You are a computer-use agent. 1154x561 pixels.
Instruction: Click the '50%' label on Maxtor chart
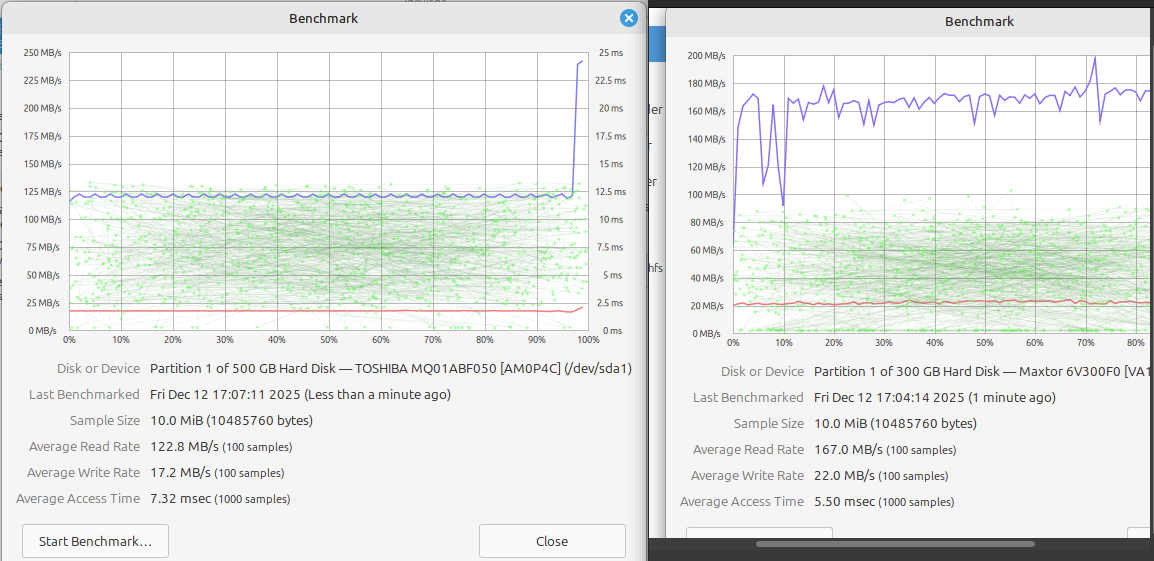coord(985,343)
